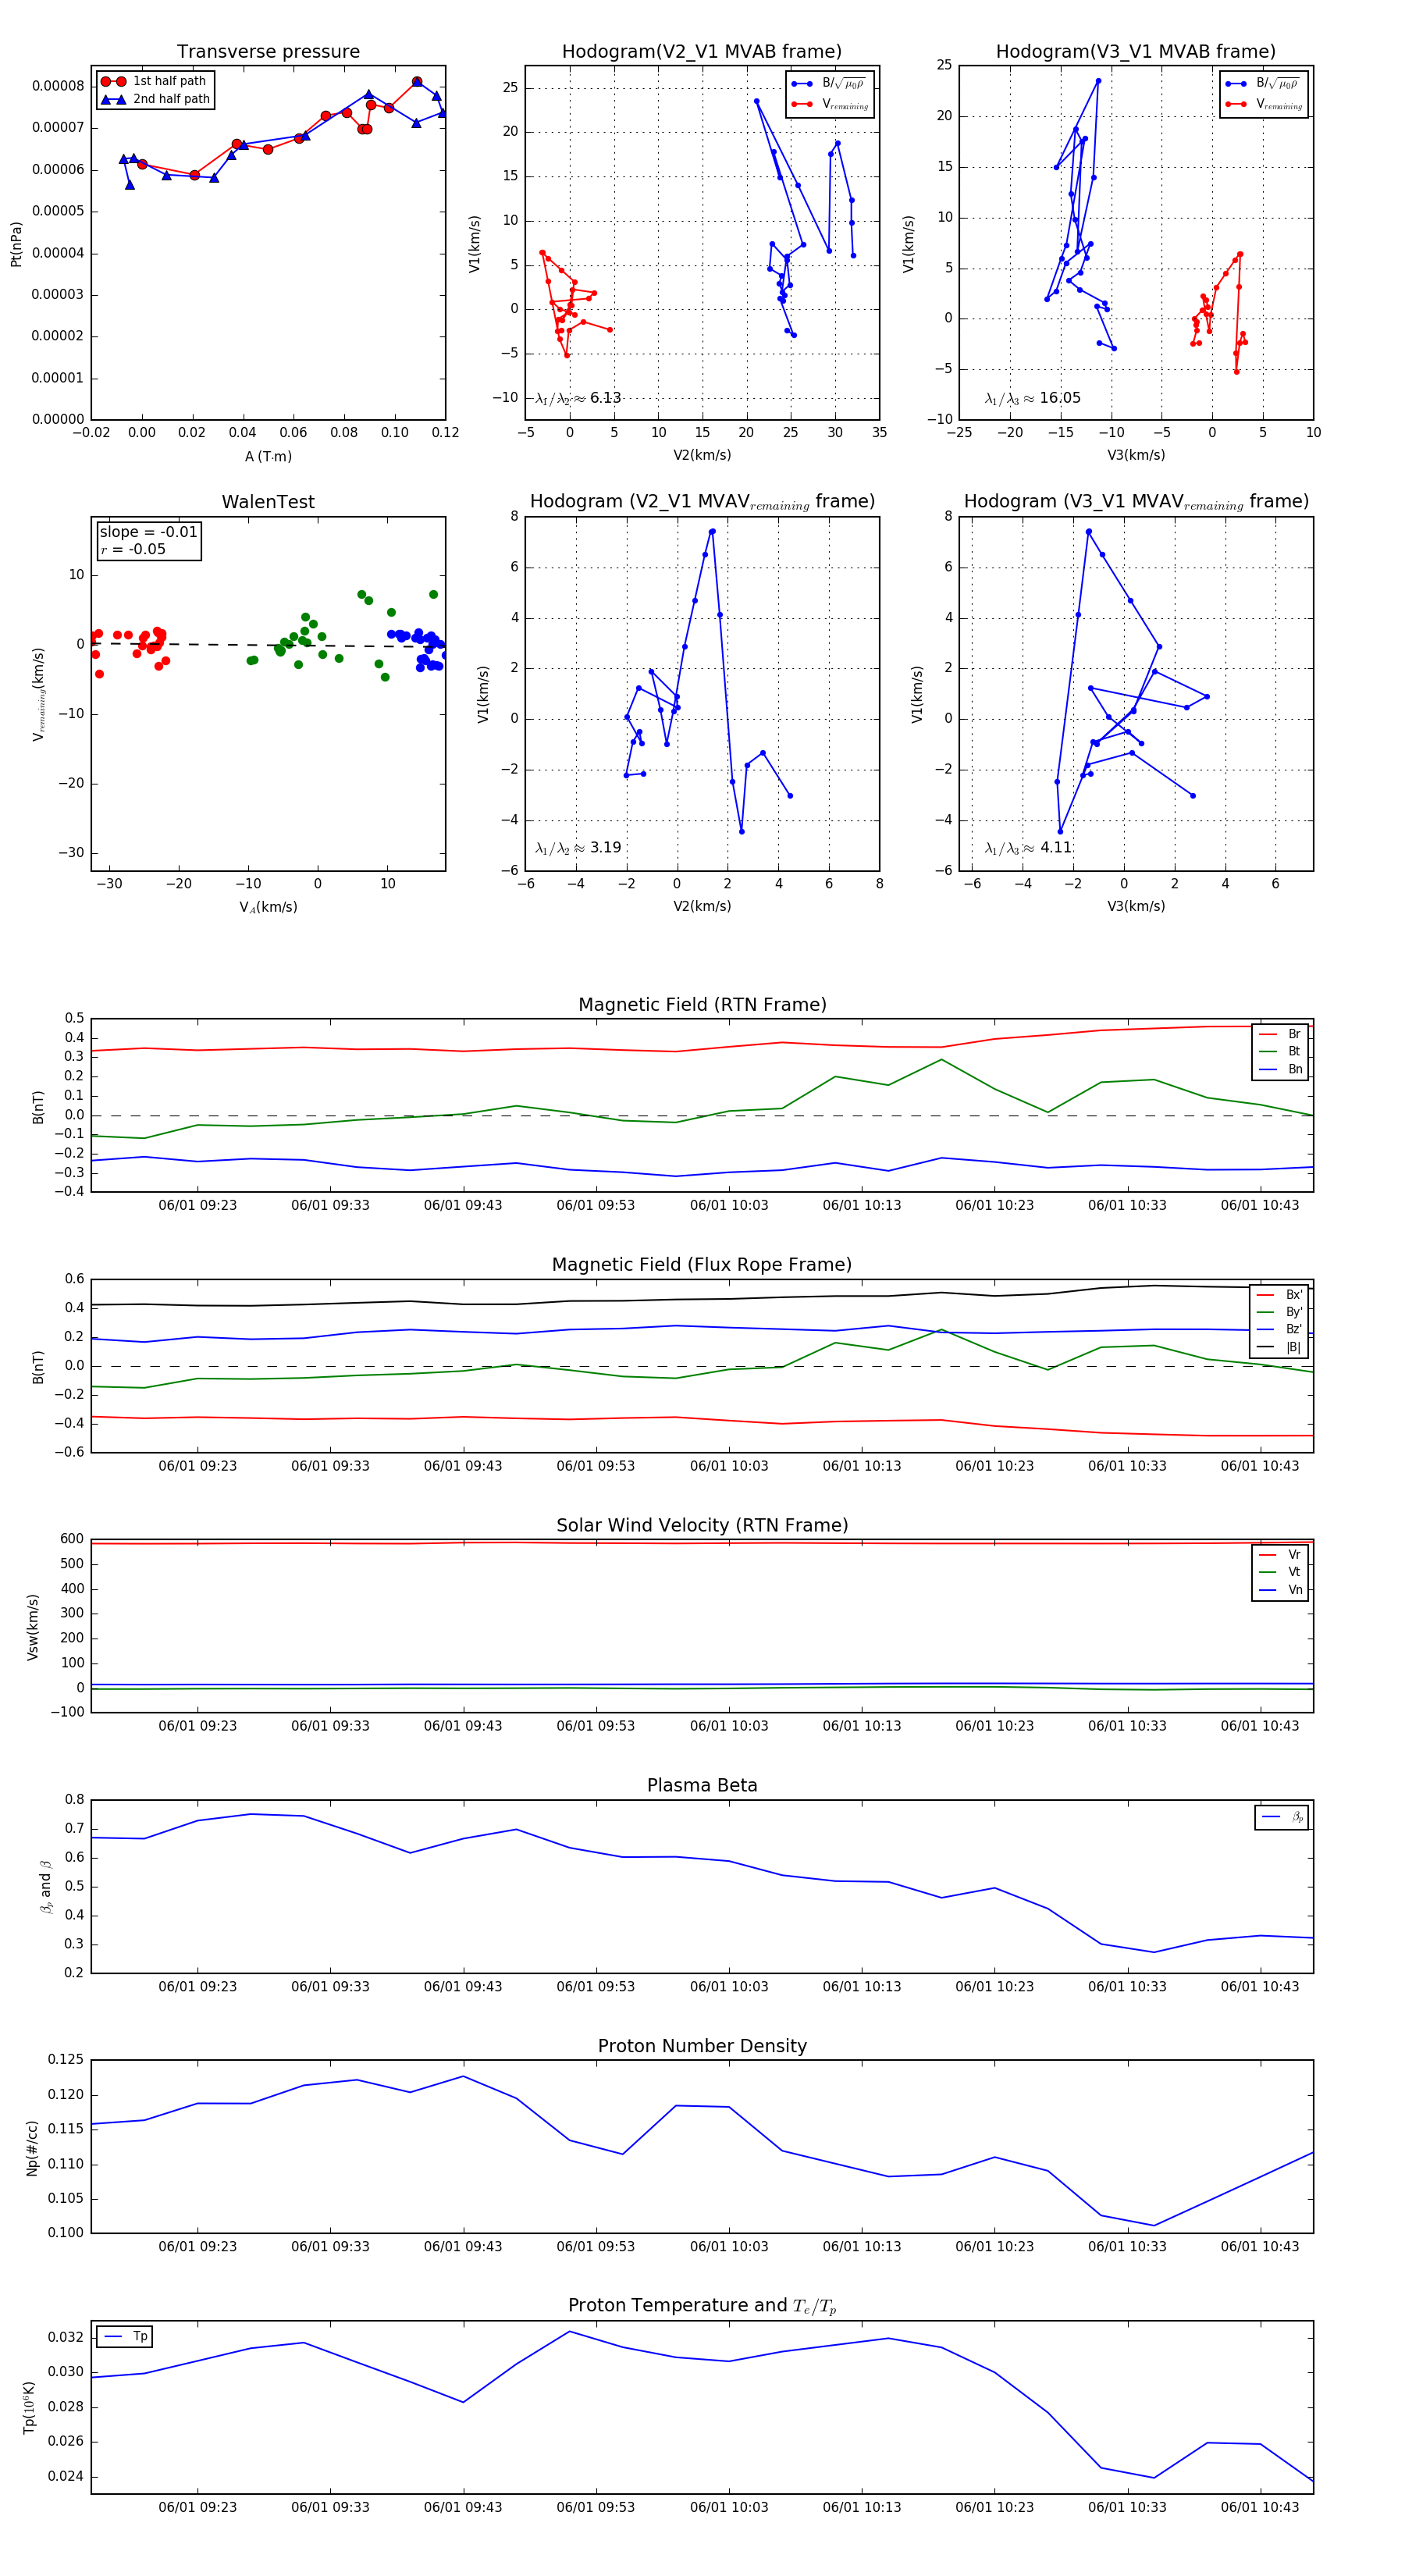
Task: Click 'V_A(km/s)' axis label in WalenTest
Action: (268, 907)
